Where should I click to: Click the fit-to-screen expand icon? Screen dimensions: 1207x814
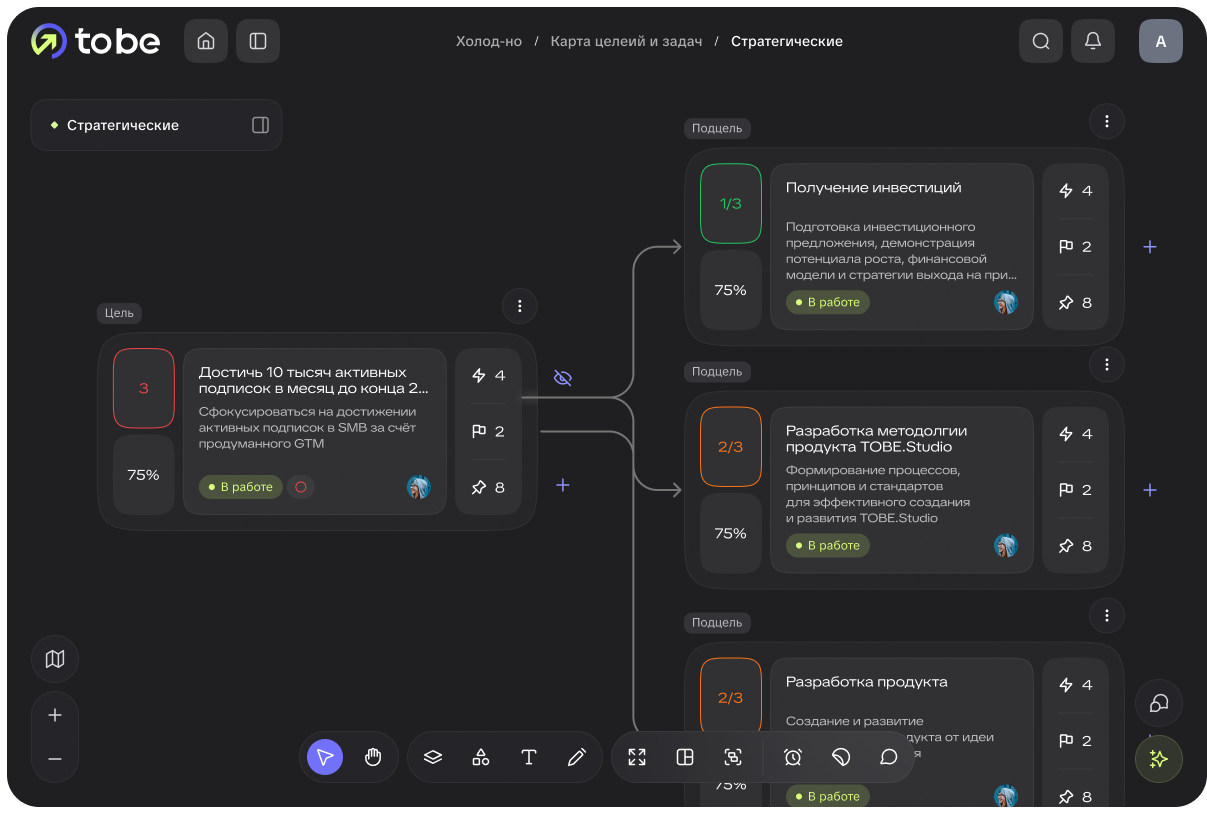pyautogui.click(x=637, y=757)
